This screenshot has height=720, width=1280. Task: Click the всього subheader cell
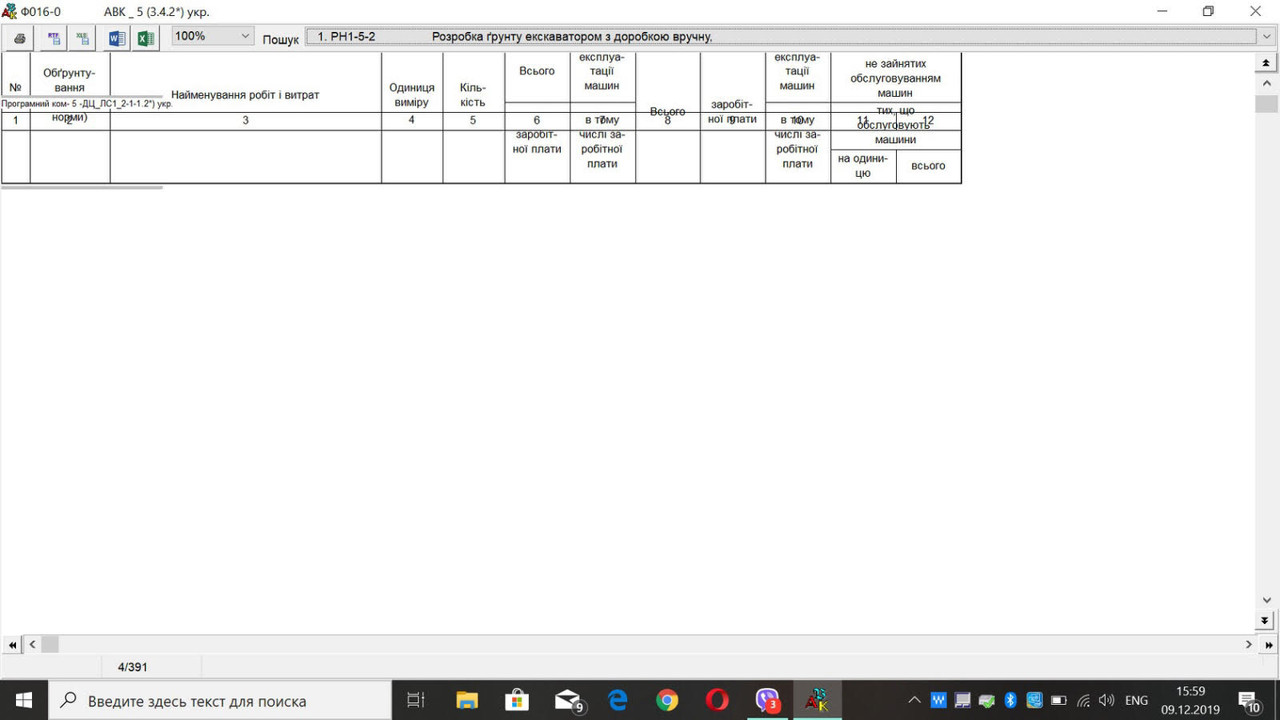tap(928, 166)
